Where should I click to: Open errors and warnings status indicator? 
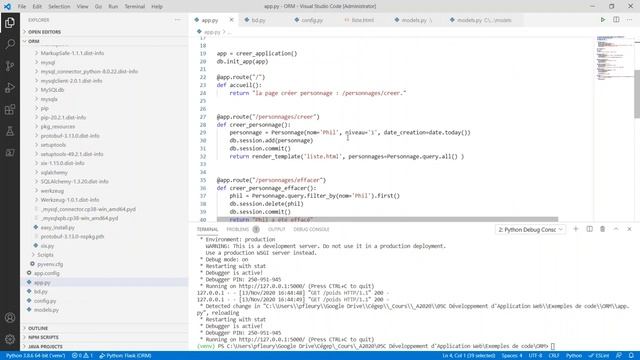[82, 356]
